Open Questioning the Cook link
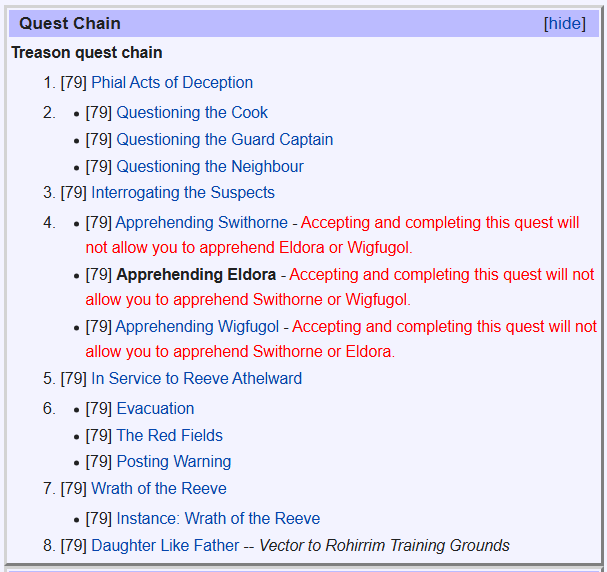This screenshot has width=607, height=572. (x=192, y=113)
